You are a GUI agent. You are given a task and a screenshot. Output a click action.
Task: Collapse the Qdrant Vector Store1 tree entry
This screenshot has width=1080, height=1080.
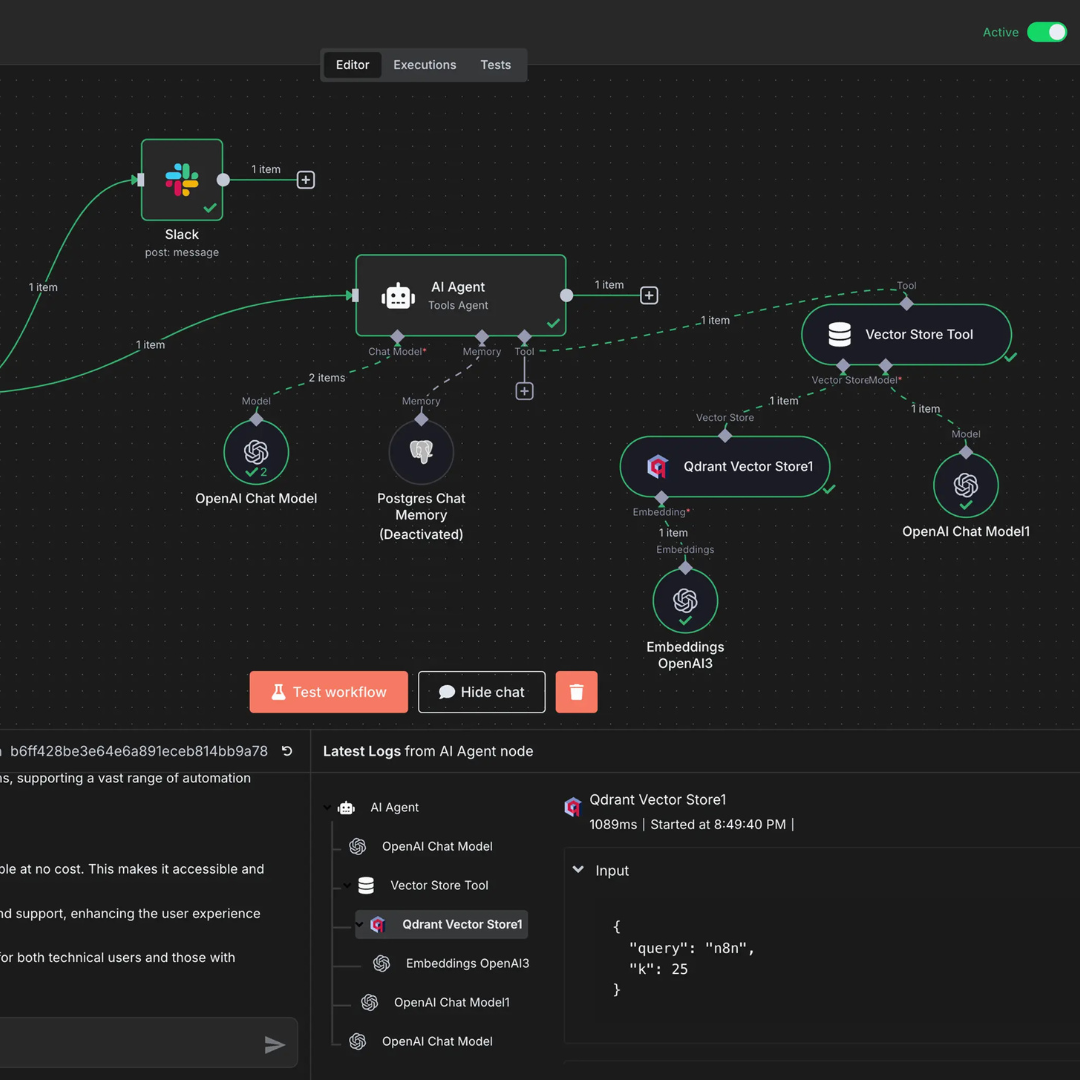pyautogui.click(x=359, y=924)
